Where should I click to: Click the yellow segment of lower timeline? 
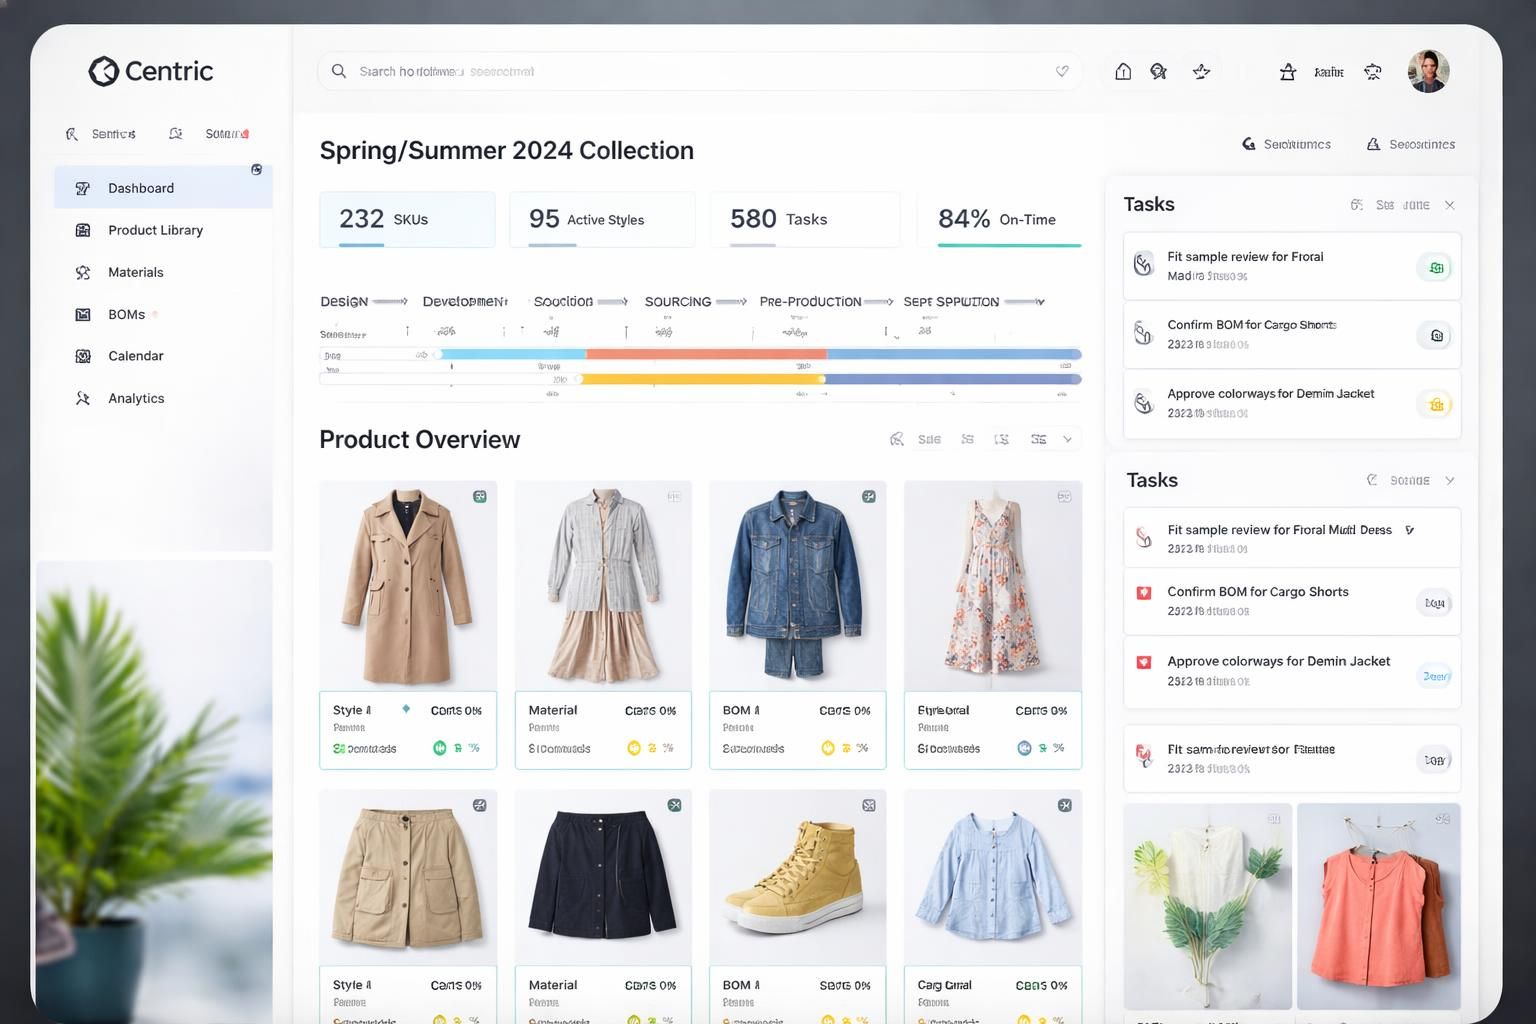[x=700, y=379]
